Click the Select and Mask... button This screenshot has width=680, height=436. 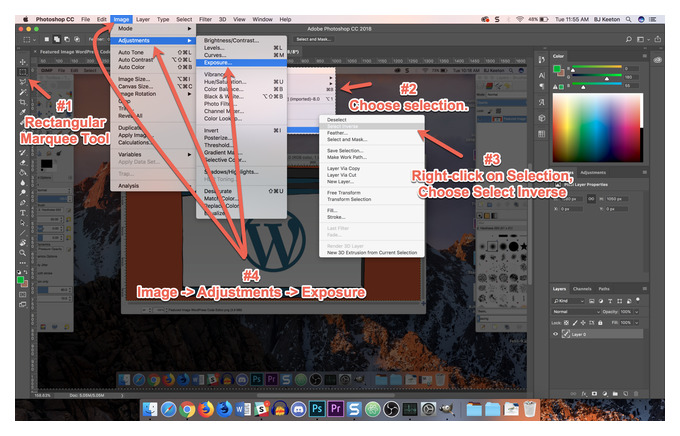pos(313,39)
